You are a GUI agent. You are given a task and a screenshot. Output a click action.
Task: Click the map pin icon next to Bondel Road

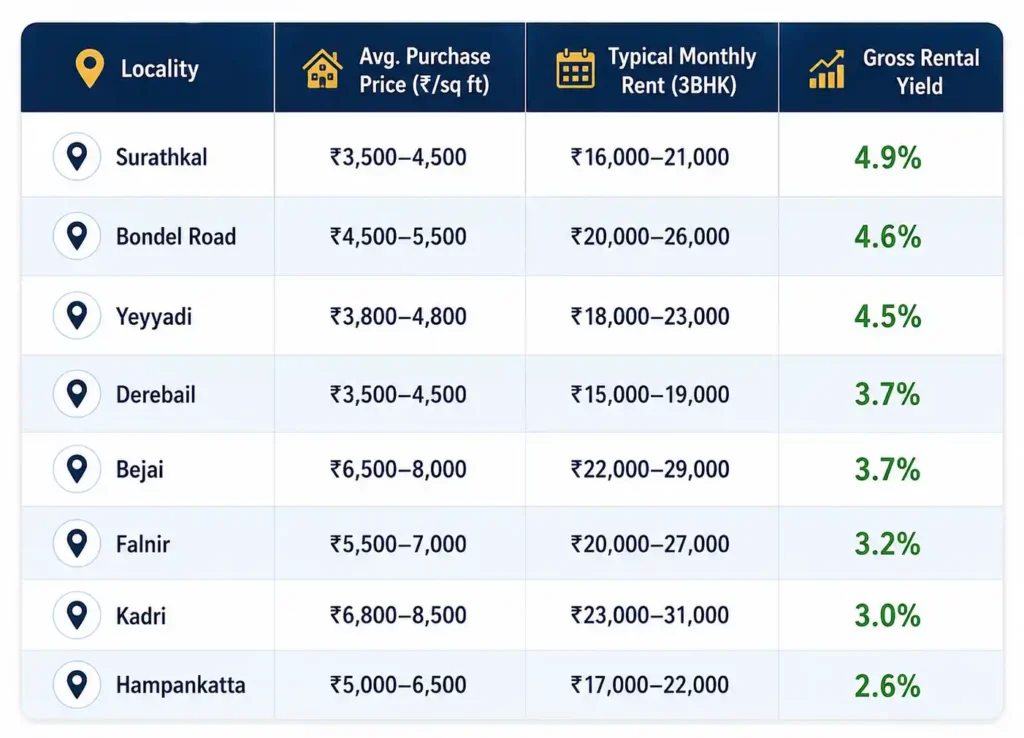click(x=77, y=236)
